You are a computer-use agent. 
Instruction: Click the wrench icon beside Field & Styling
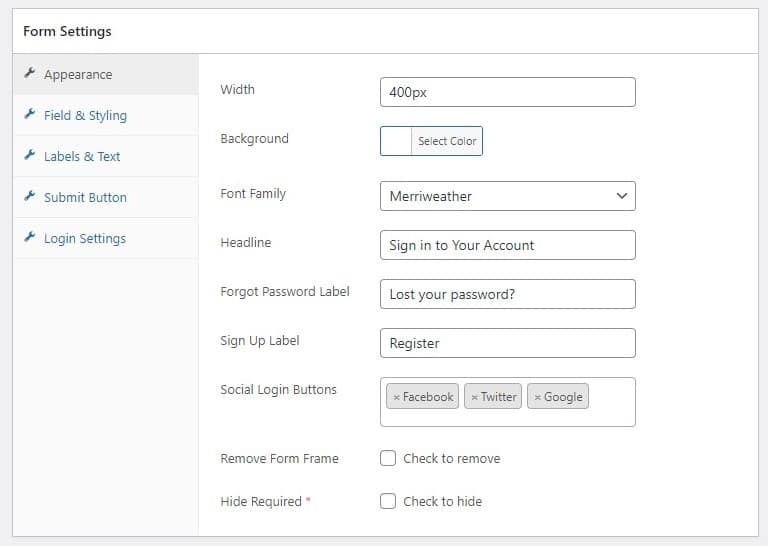30,114
